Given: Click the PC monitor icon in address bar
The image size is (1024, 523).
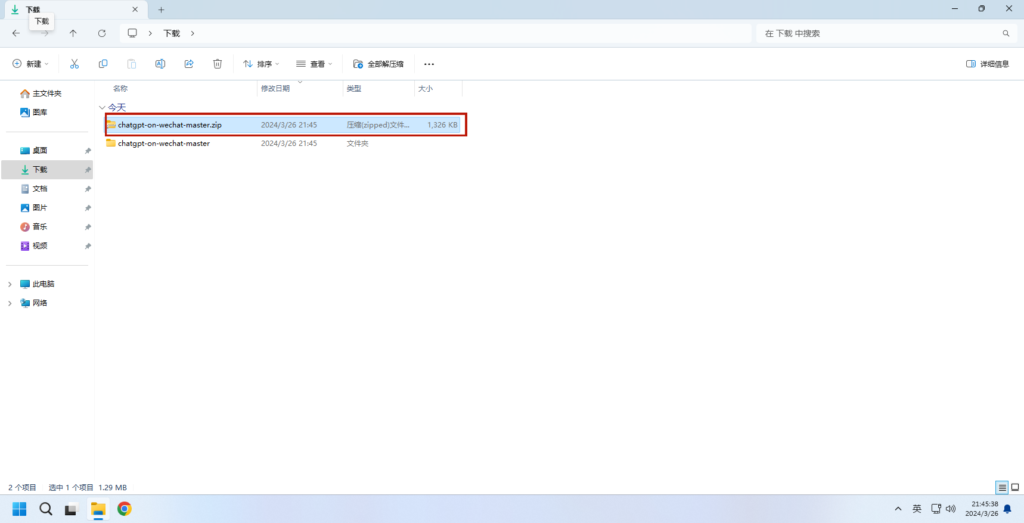Looking at the screenshot, I should [x=133, y=33].
